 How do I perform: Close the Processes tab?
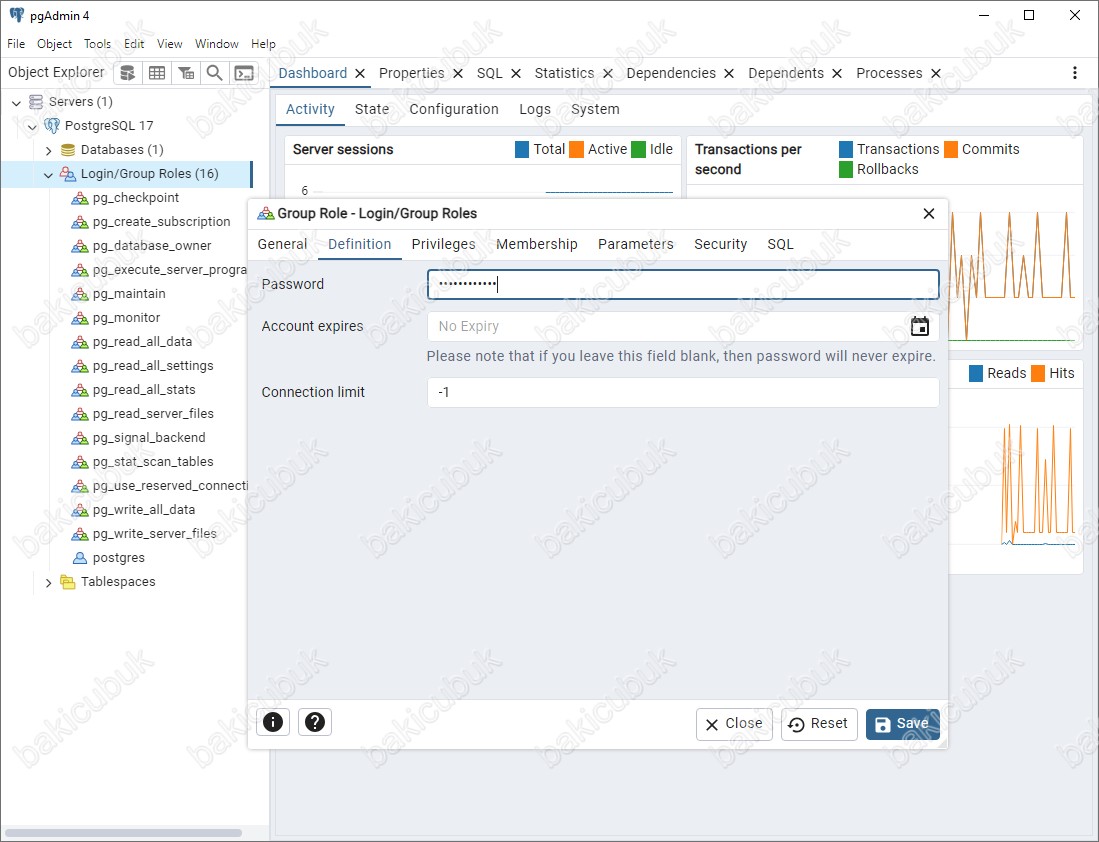point(936,74)
